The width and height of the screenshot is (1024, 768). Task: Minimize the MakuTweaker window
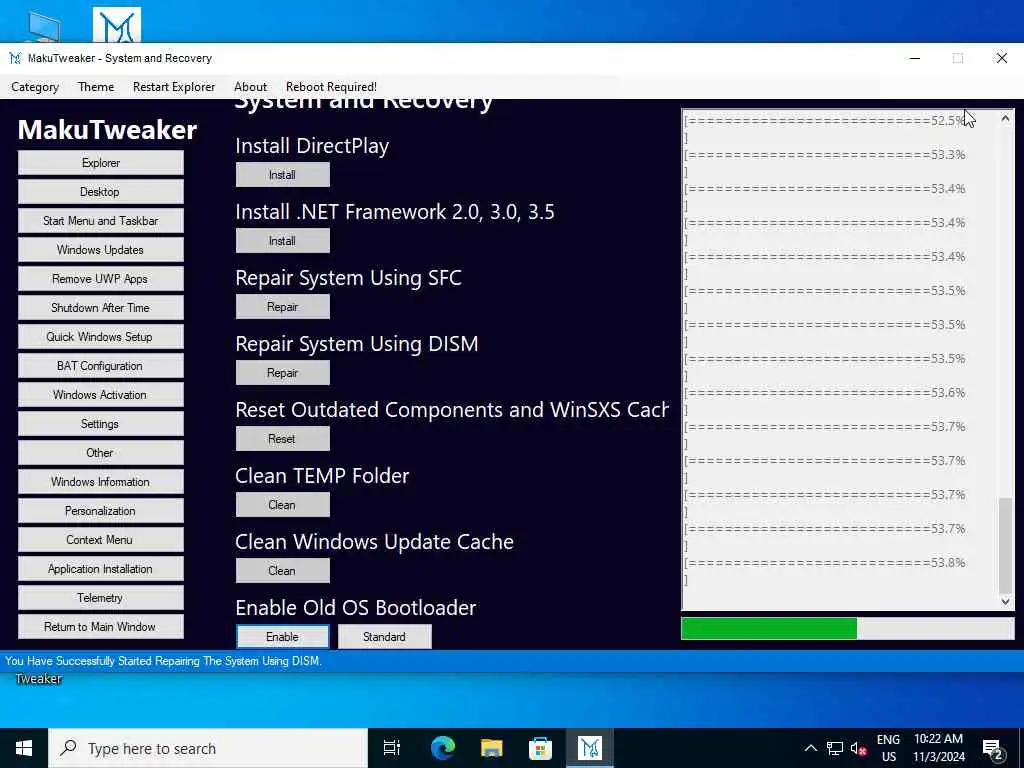tap(915, 58)
